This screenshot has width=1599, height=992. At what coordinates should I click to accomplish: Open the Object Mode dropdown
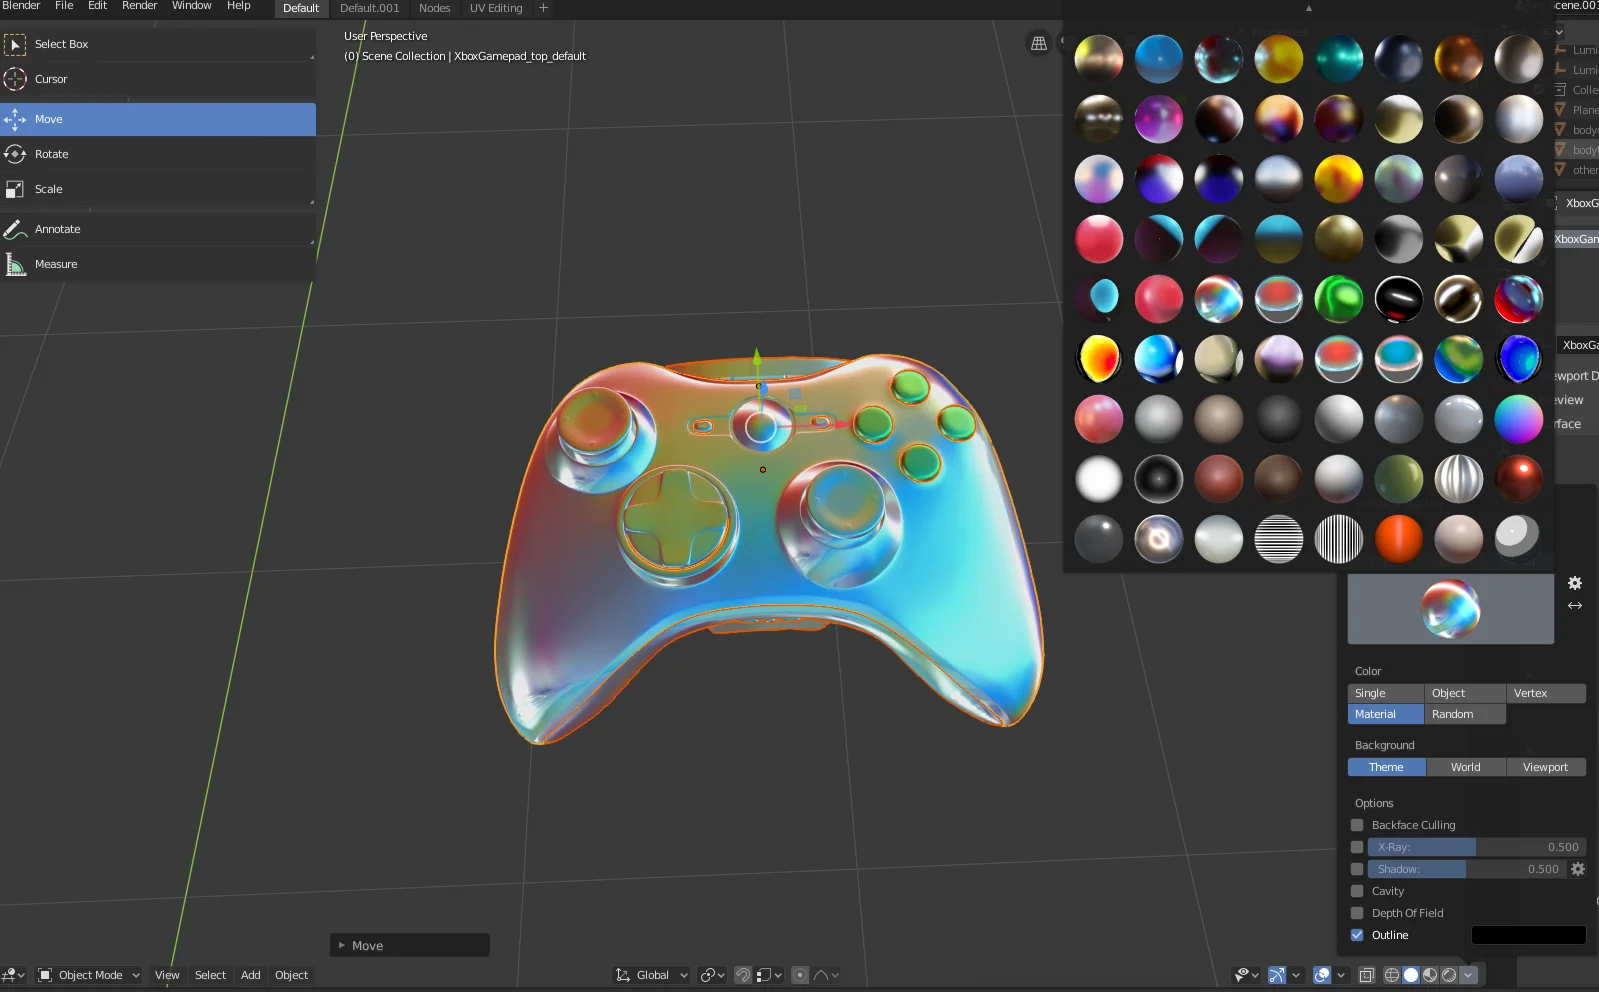(x=90, y=975)
